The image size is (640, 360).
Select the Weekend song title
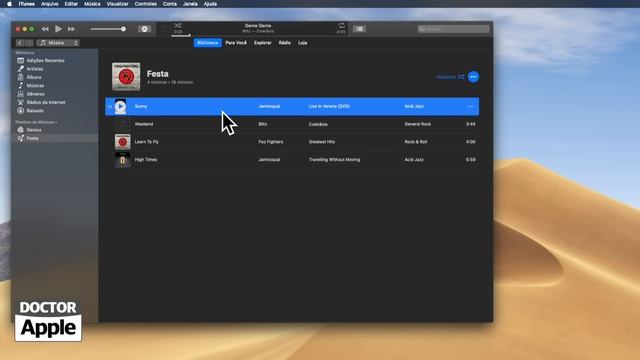(144, 124)
